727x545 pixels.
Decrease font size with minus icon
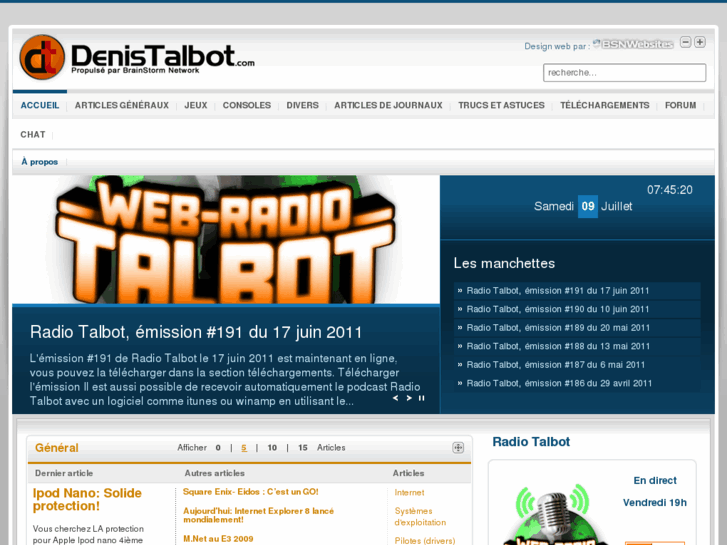tap(685, 42)
